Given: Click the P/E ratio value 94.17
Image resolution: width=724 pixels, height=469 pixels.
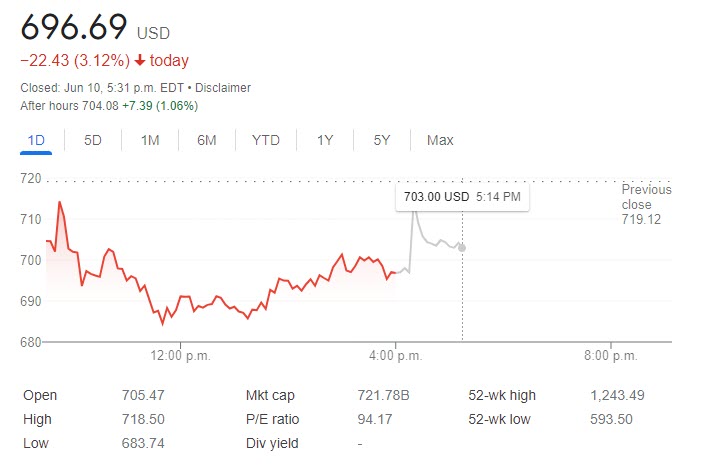Looking at the screenshot, I should 374,419.
